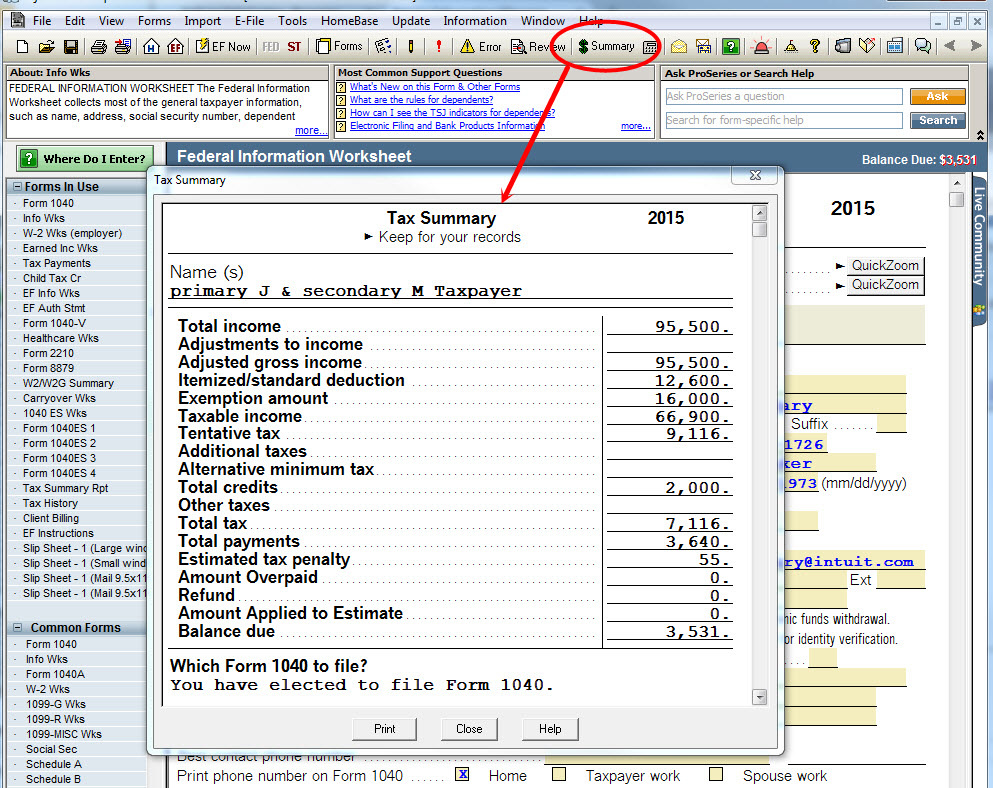Viewport: 993px width, 788px height.
Task: Check the Taxpayer work checkbox
Action: pyautogui.click(x=559, y=774)
